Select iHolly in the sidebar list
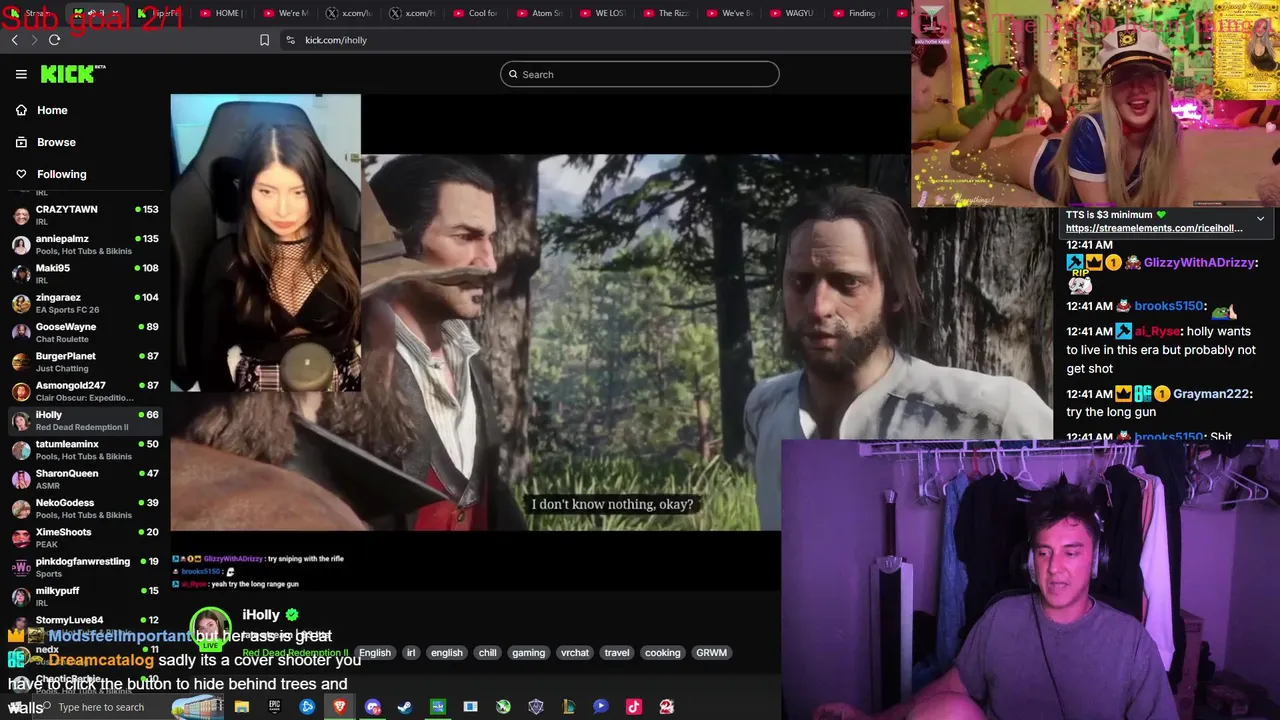This screenshot has width=1280, height=720. point(84,420)
